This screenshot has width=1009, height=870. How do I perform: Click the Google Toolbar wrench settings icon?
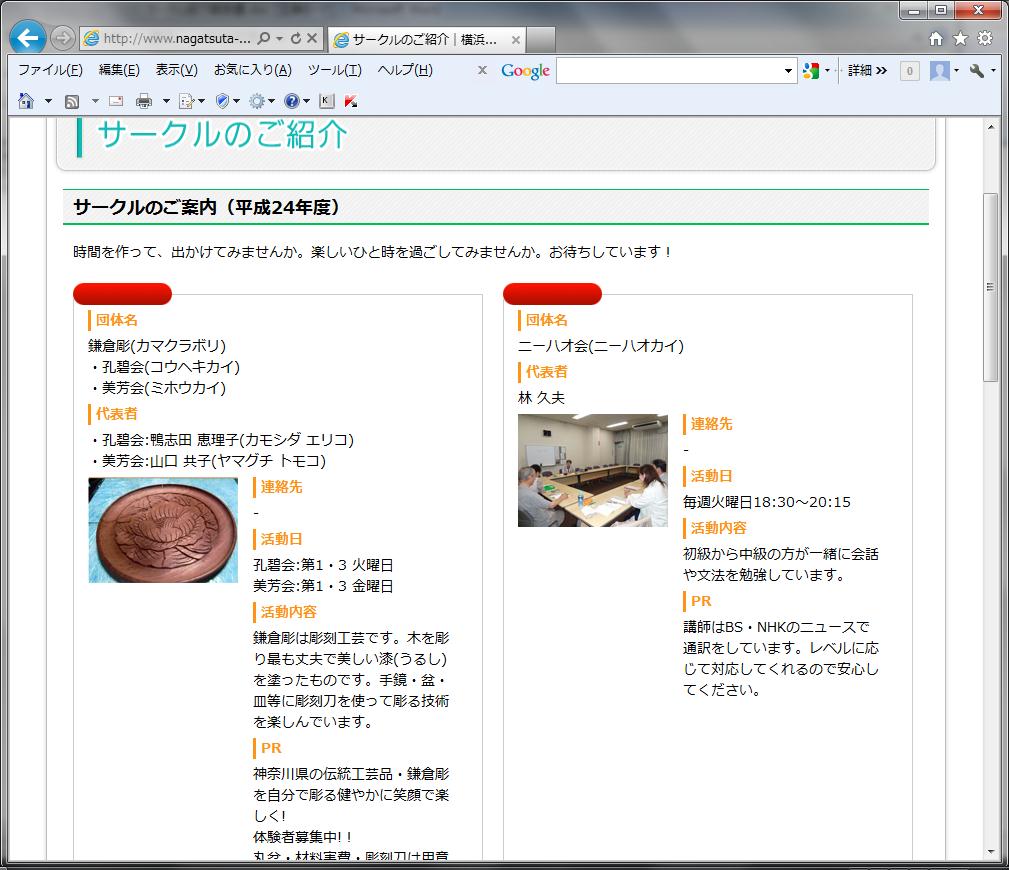point(977,71)
